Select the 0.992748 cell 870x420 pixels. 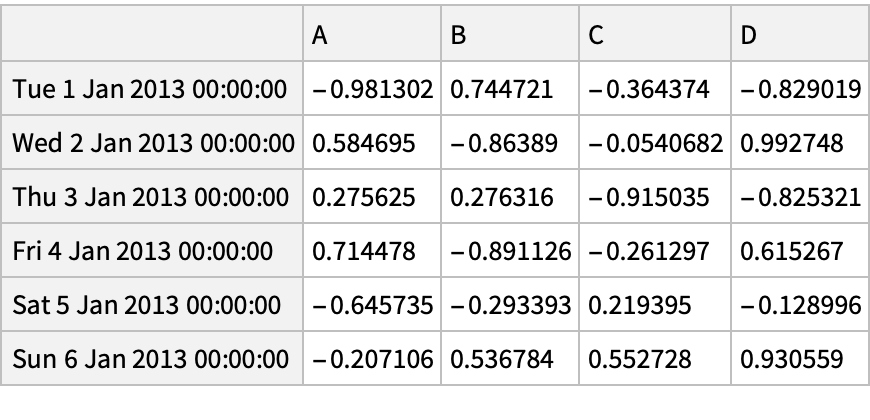coord(798,144)
